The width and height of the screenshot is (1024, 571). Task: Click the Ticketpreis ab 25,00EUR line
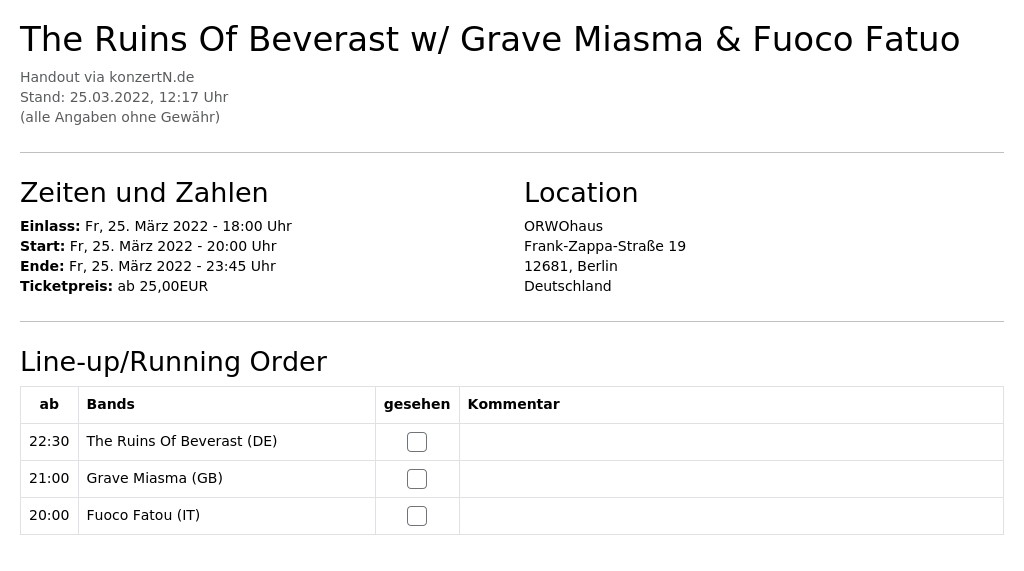(x=114, y=286)
